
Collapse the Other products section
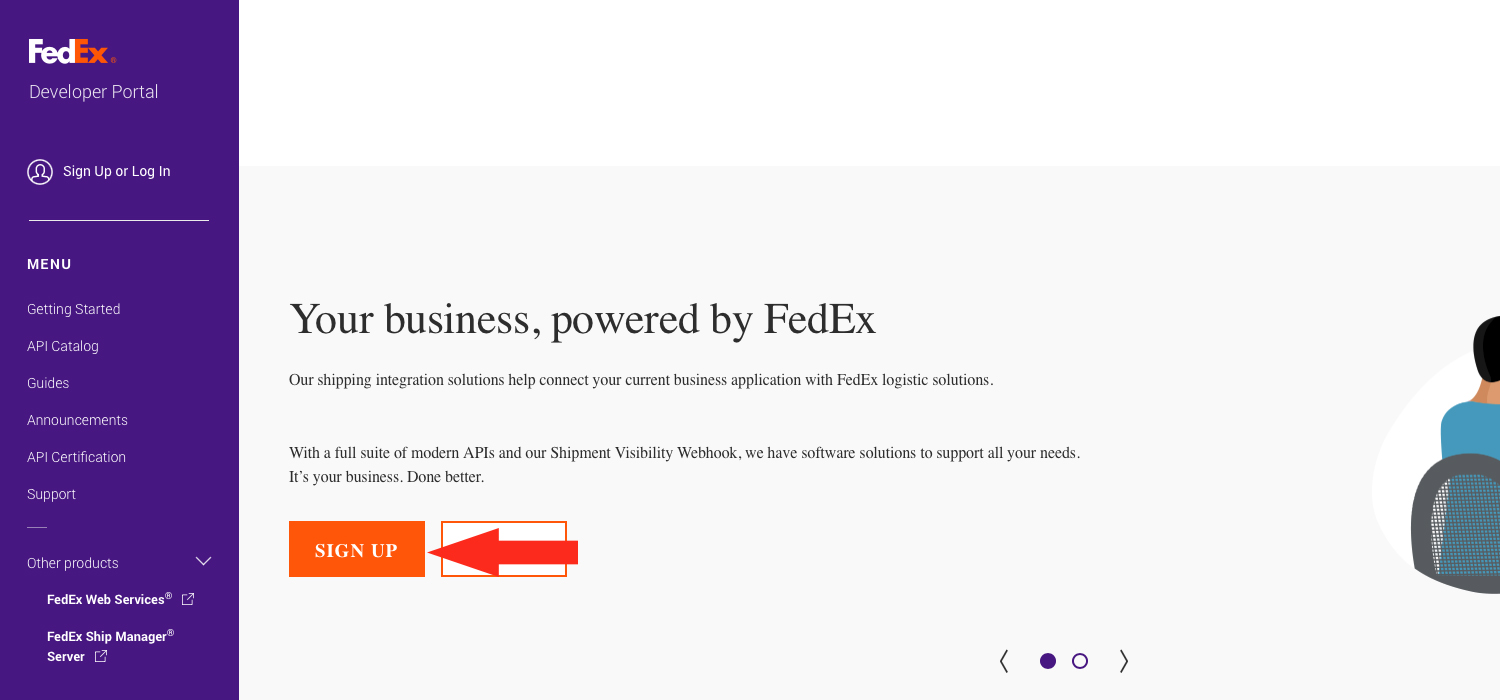204,561
